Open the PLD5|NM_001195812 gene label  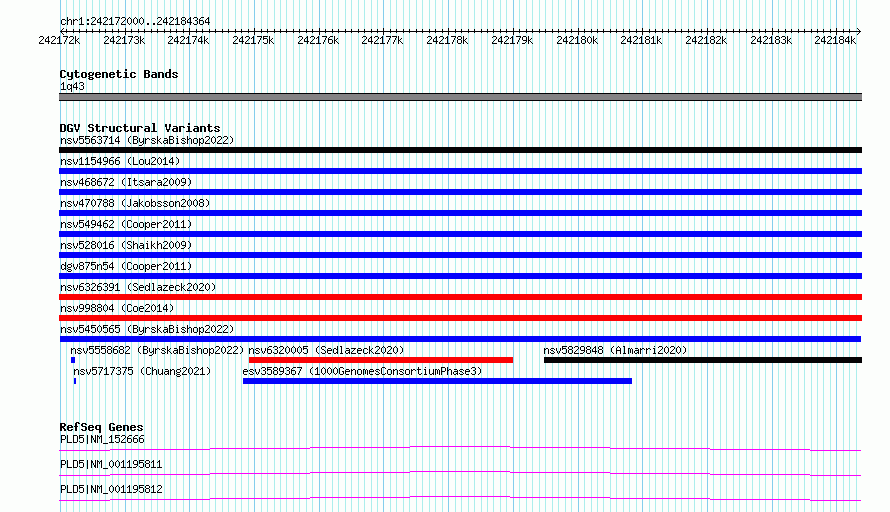click(x=111, y=489)
